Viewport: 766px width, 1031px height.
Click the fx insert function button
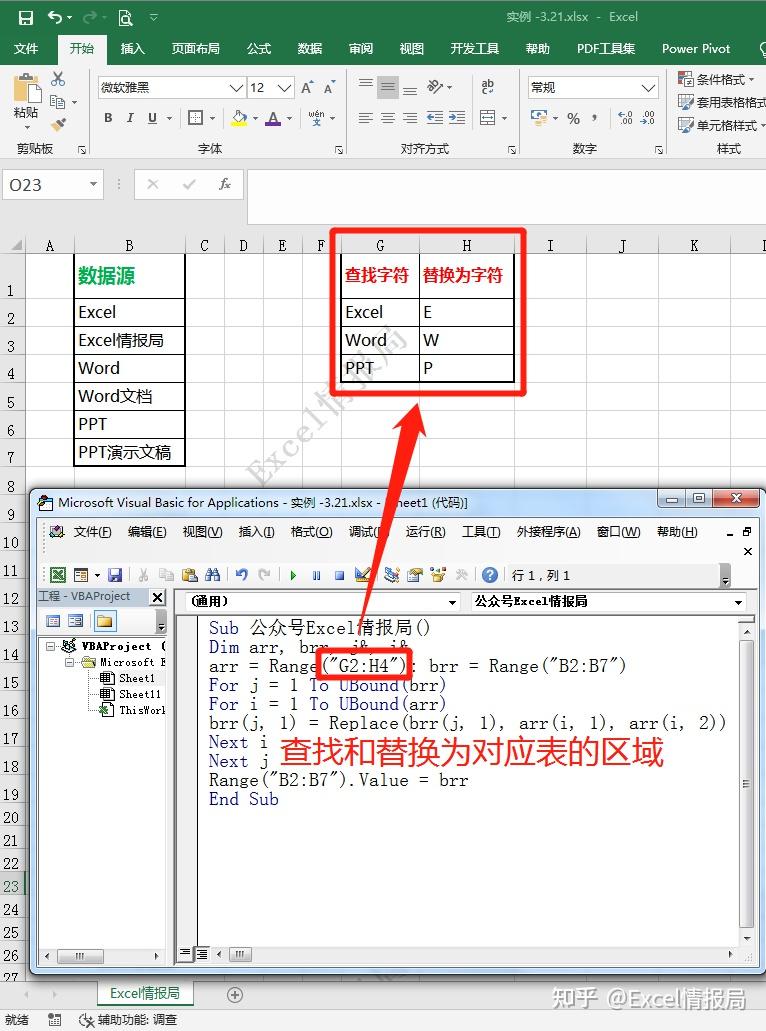coord(224,184)
